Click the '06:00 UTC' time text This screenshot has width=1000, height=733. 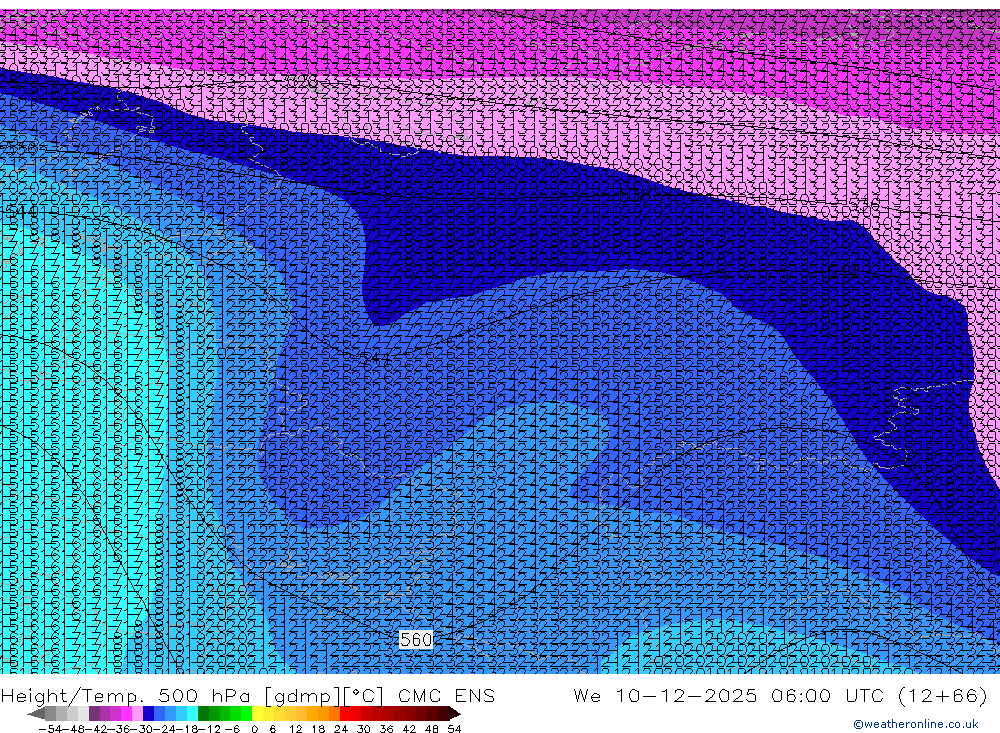827,696
